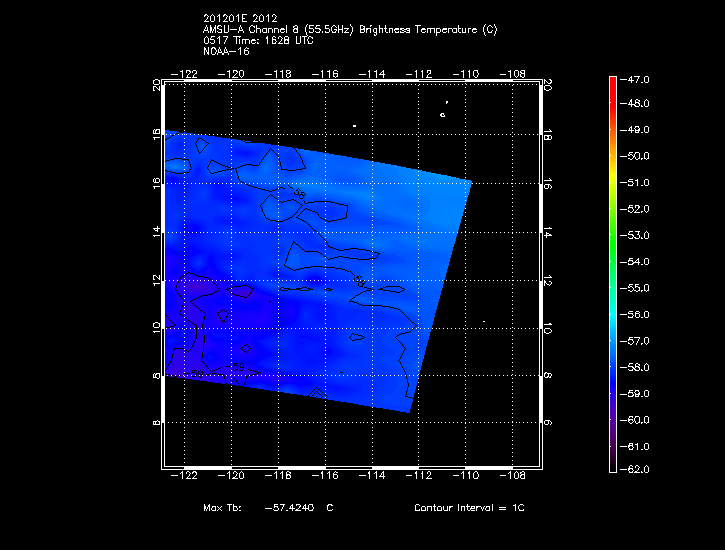
Task: Click the green section of the color bar
Action: pyautogui.click(x=613, y=235)
